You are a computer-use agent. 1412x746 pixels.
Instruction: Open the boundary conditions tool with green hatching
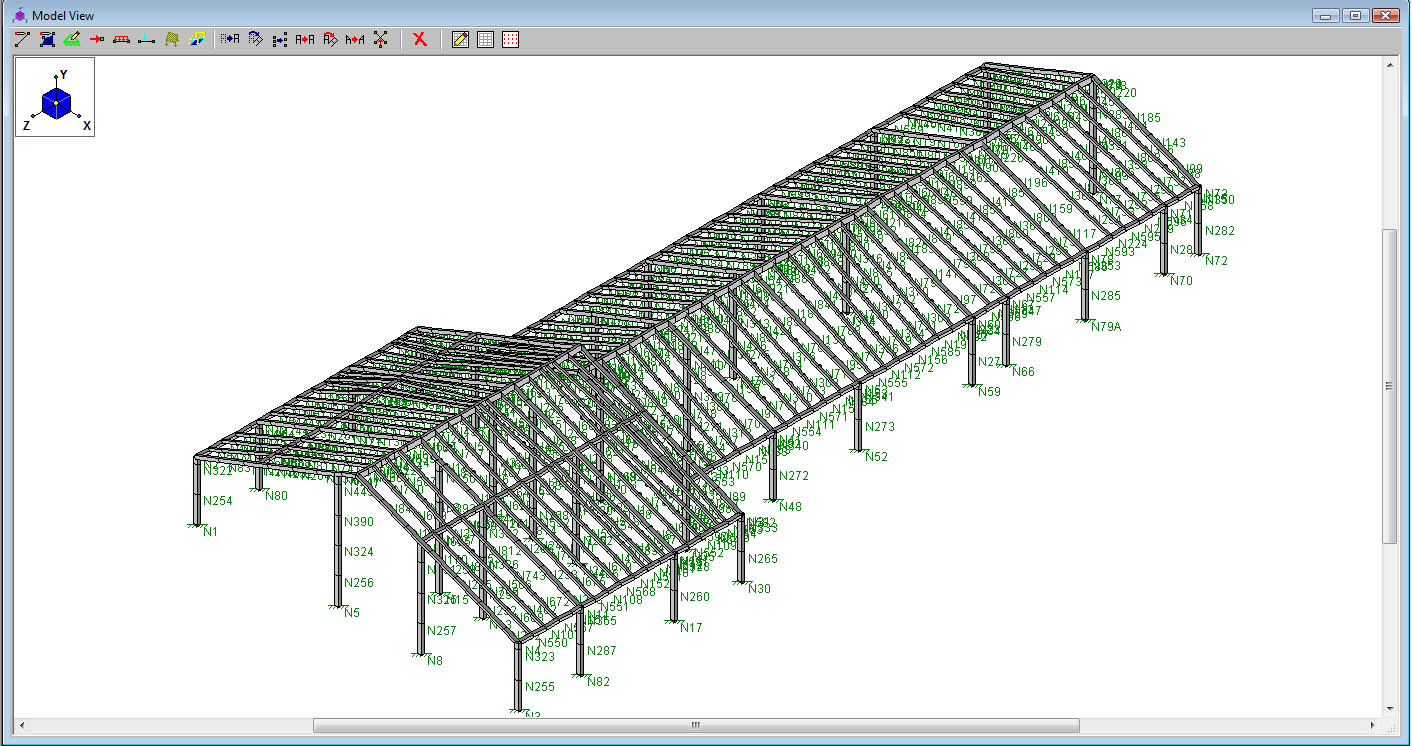[x=72, y=40]
